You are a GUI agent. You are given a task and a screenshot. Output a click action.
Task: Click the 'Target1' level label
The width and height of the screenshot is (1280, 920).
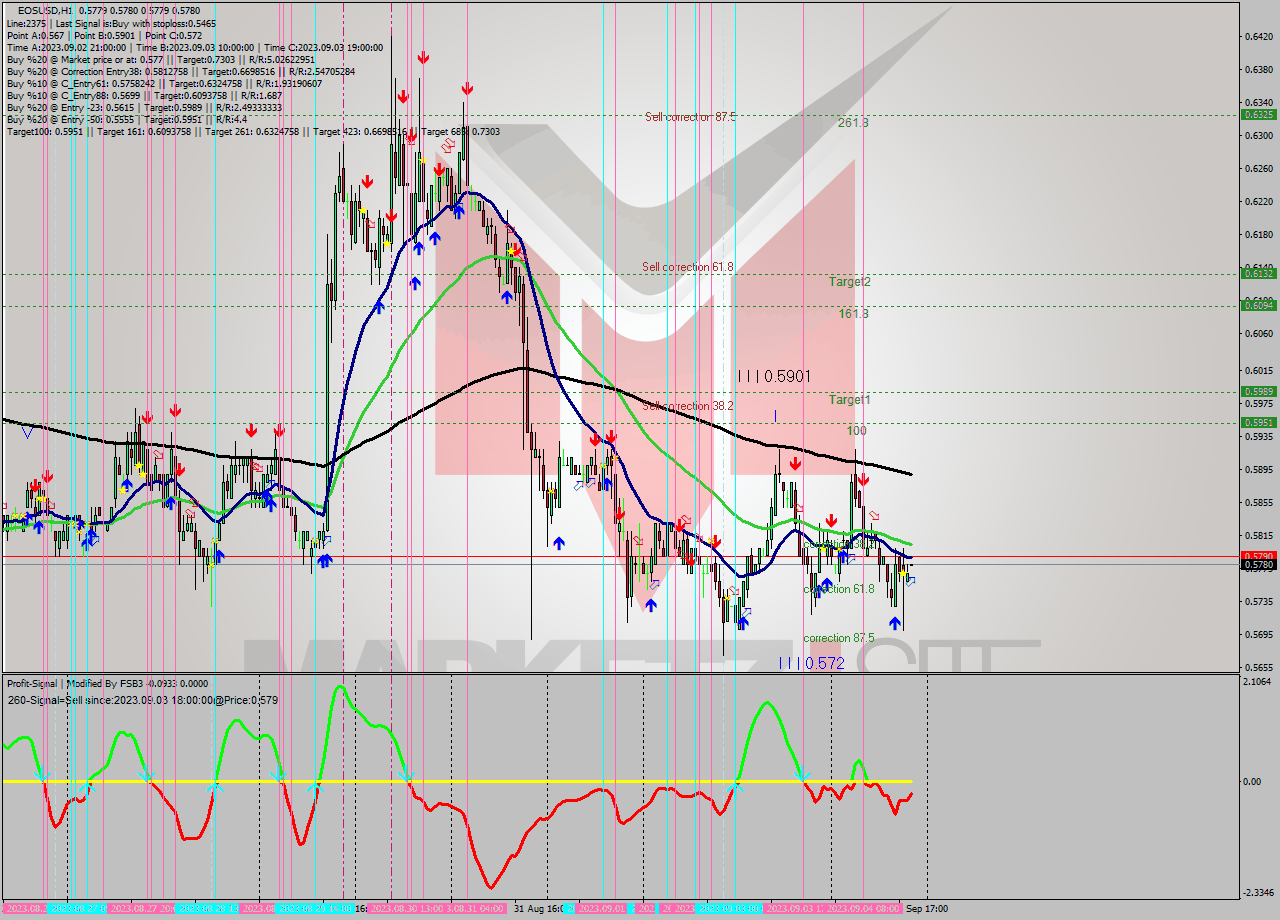pos(849,400)
